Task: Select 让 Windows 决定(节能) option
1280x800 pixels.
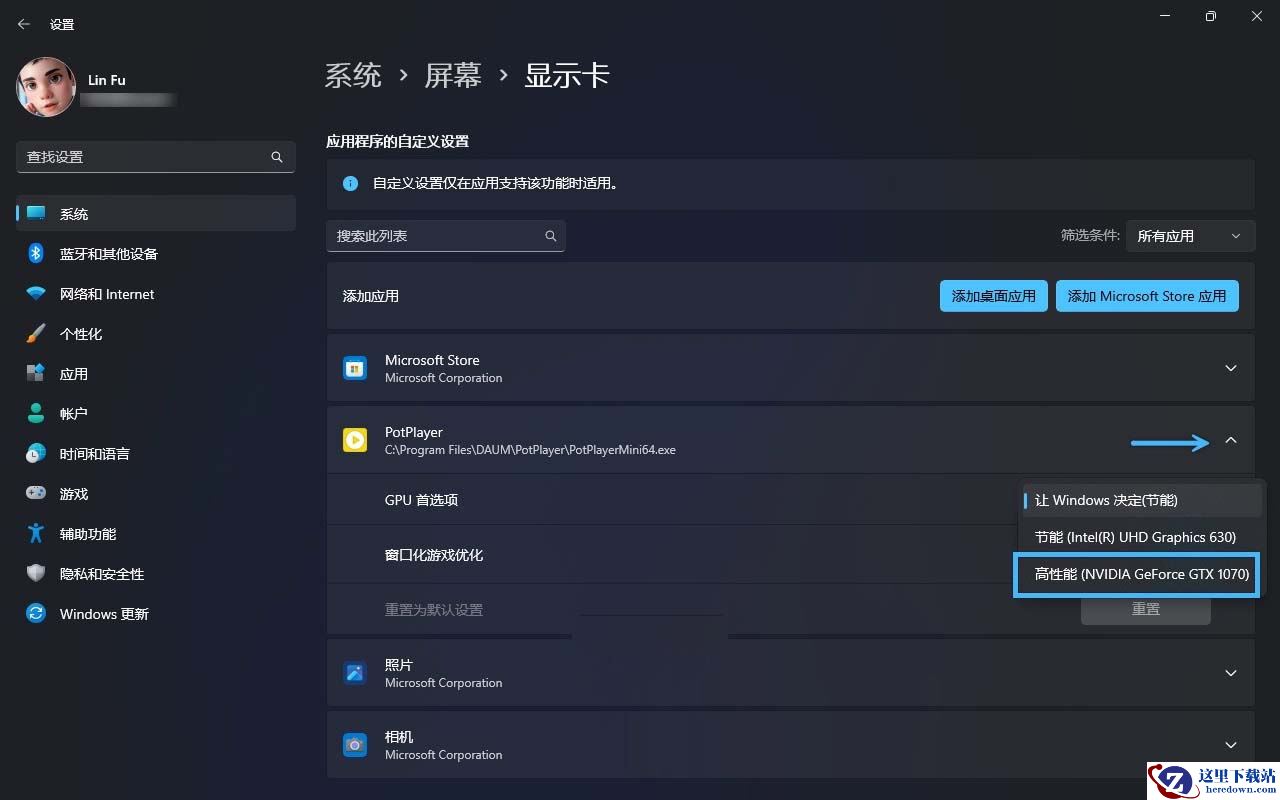Action: tap(1141, 500)
